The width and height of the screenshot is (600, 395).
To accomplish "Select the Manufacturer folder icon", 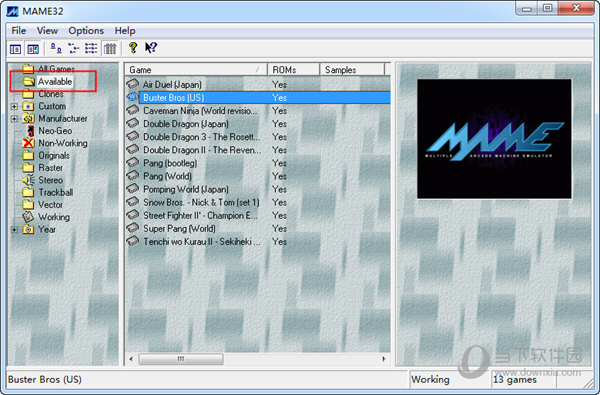I will (x=28, y=119).
